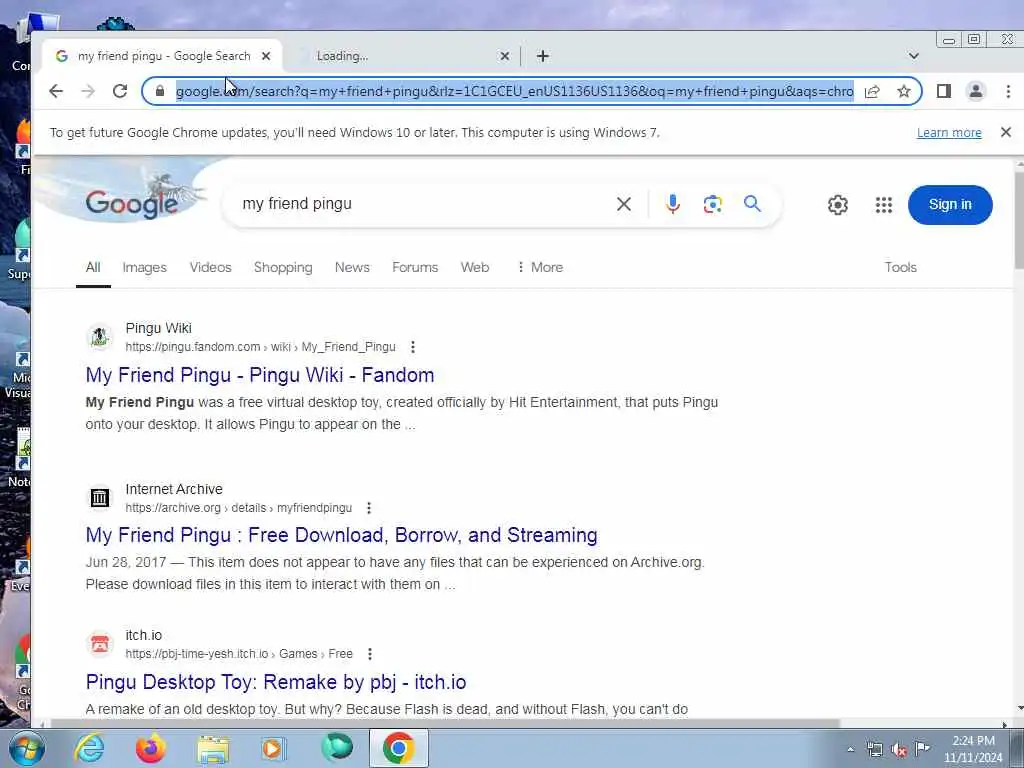Open options for Pingu Wiki result

tap(413, 347)
